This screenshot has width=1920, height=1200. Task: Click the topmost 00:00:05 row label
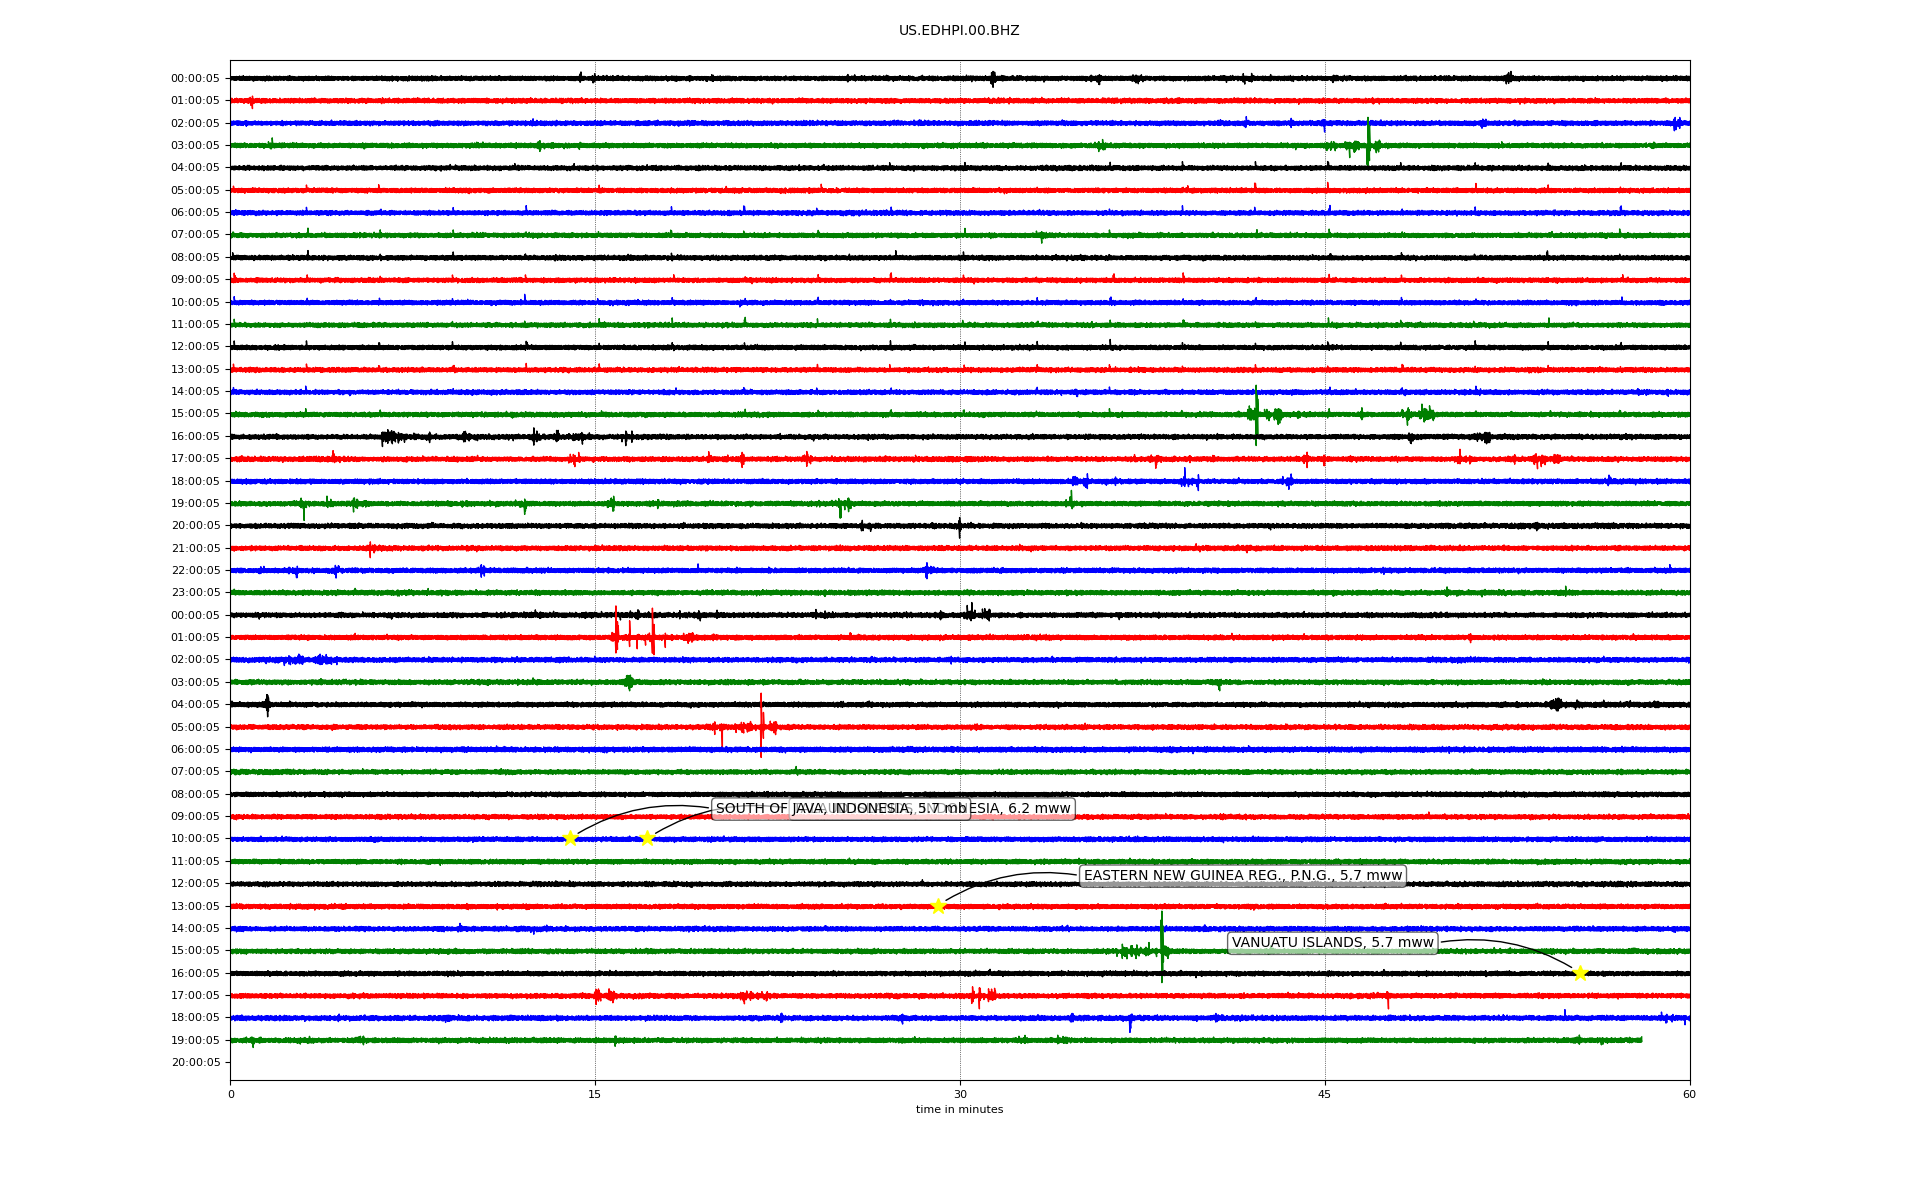coord(195,78)
